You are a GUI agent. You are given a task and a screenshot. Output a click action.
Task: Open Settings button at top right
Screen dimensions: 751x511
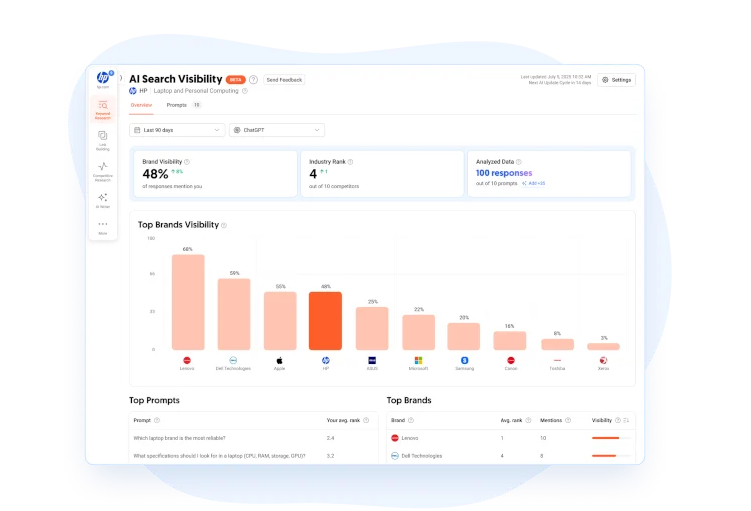(x=616, y=80)
